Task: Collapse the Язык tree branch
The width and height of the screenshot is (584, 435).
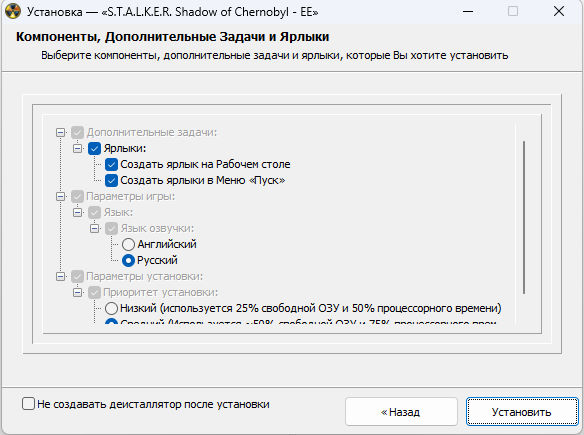Action: click(77, 212)
